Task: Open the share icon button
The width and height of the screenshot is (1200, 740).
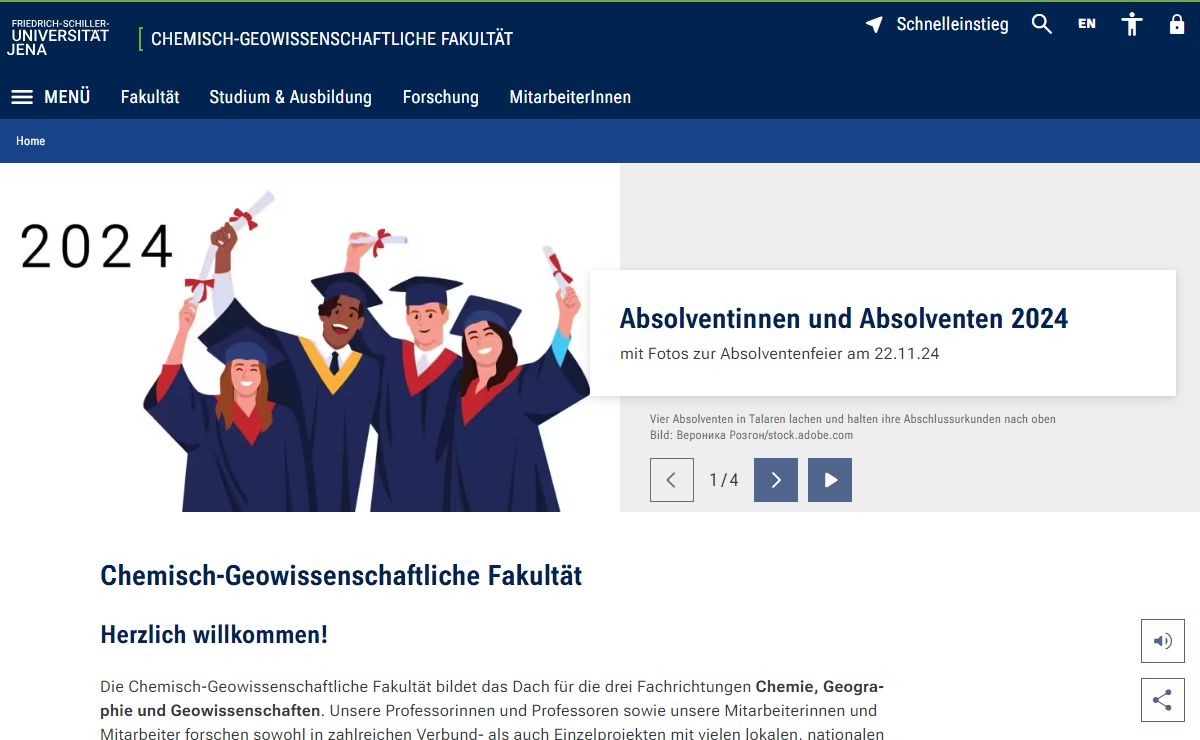Action: 1162,700
